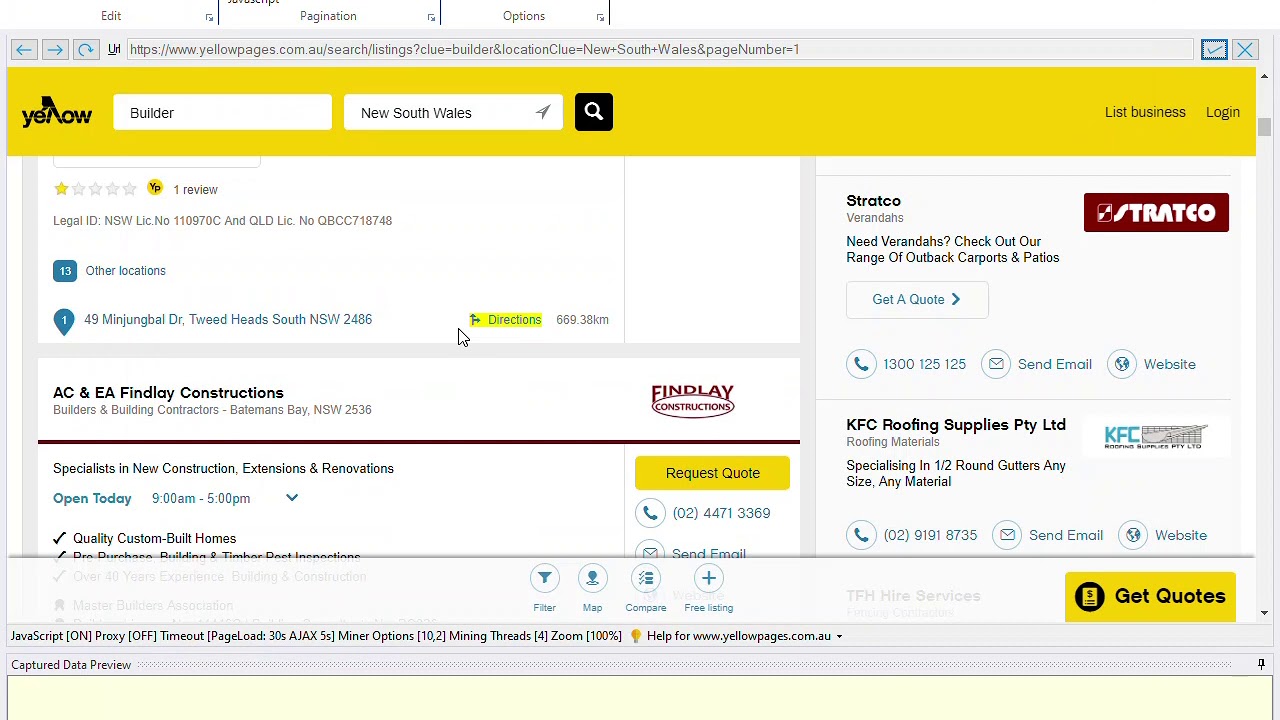
Task: Click the List business link
Action: 1145,112
